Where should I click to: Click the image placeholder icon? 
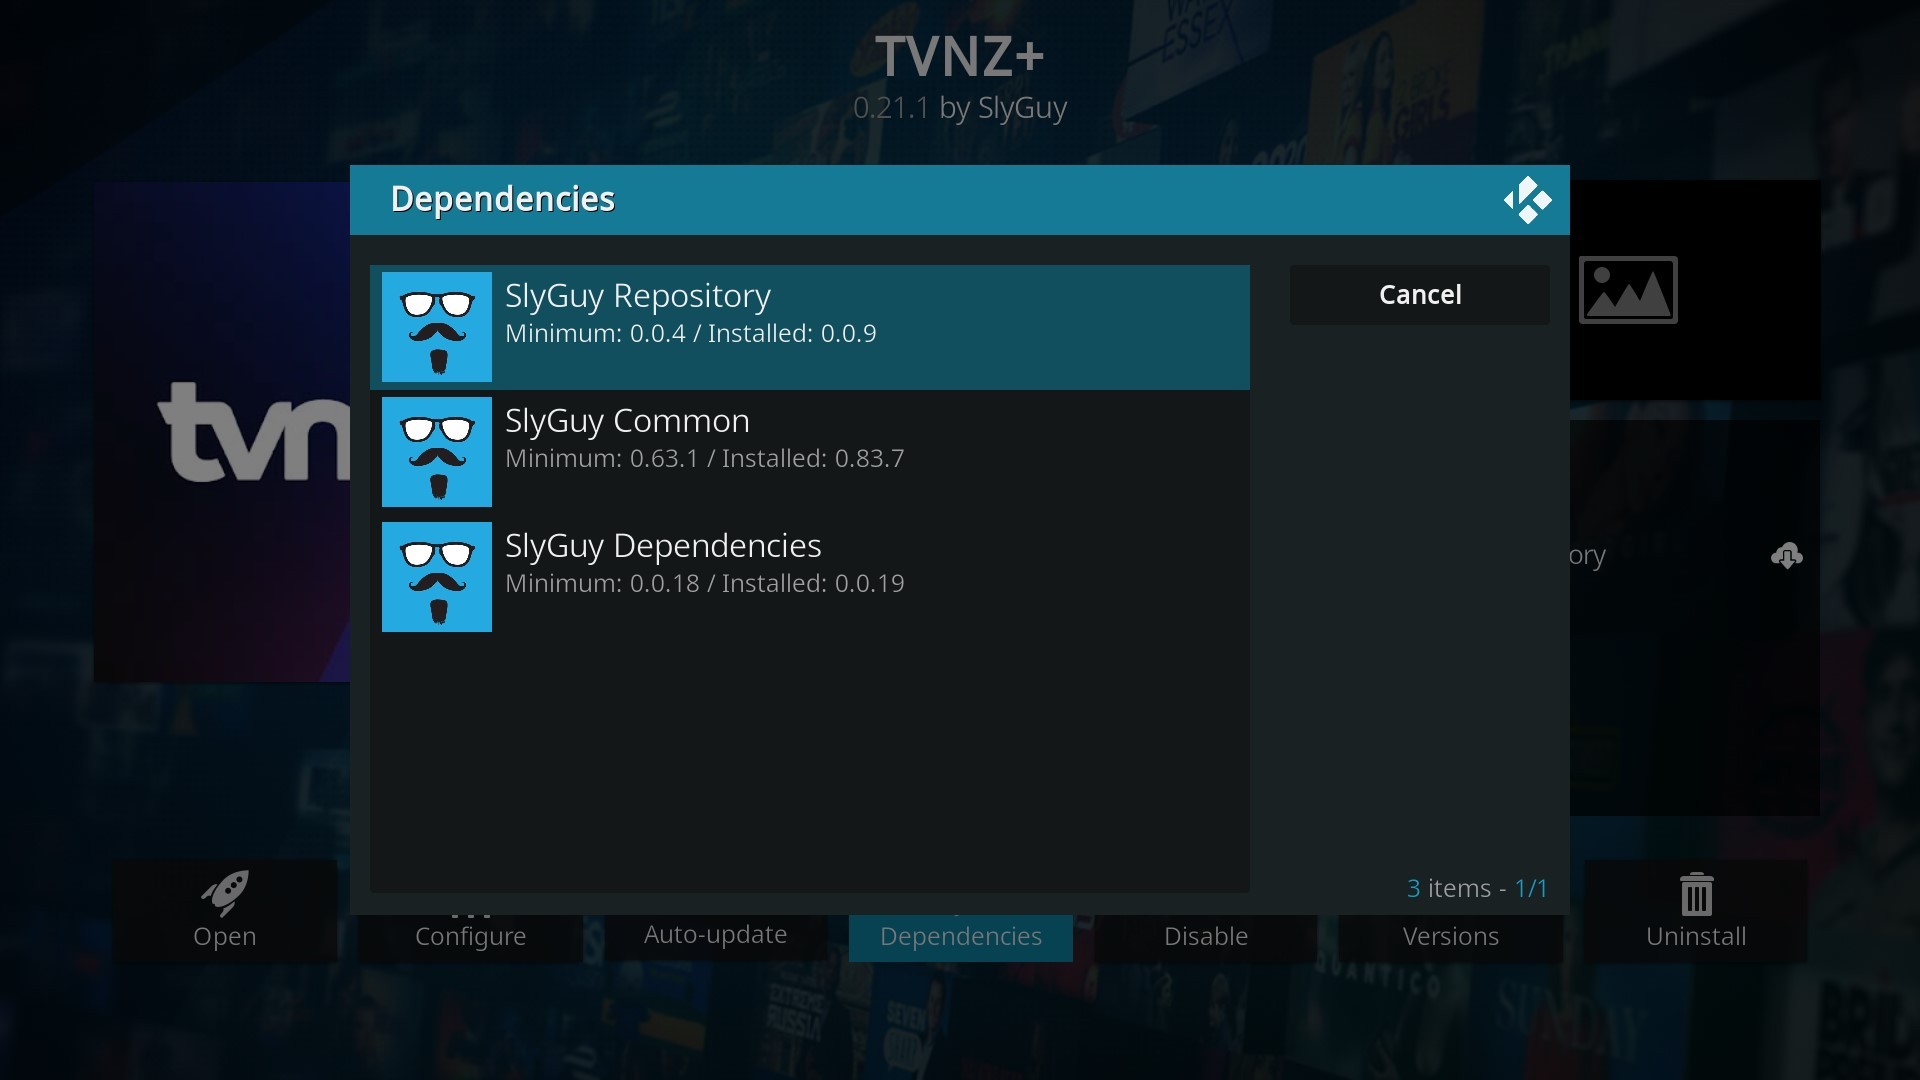tap(1628, 290)
